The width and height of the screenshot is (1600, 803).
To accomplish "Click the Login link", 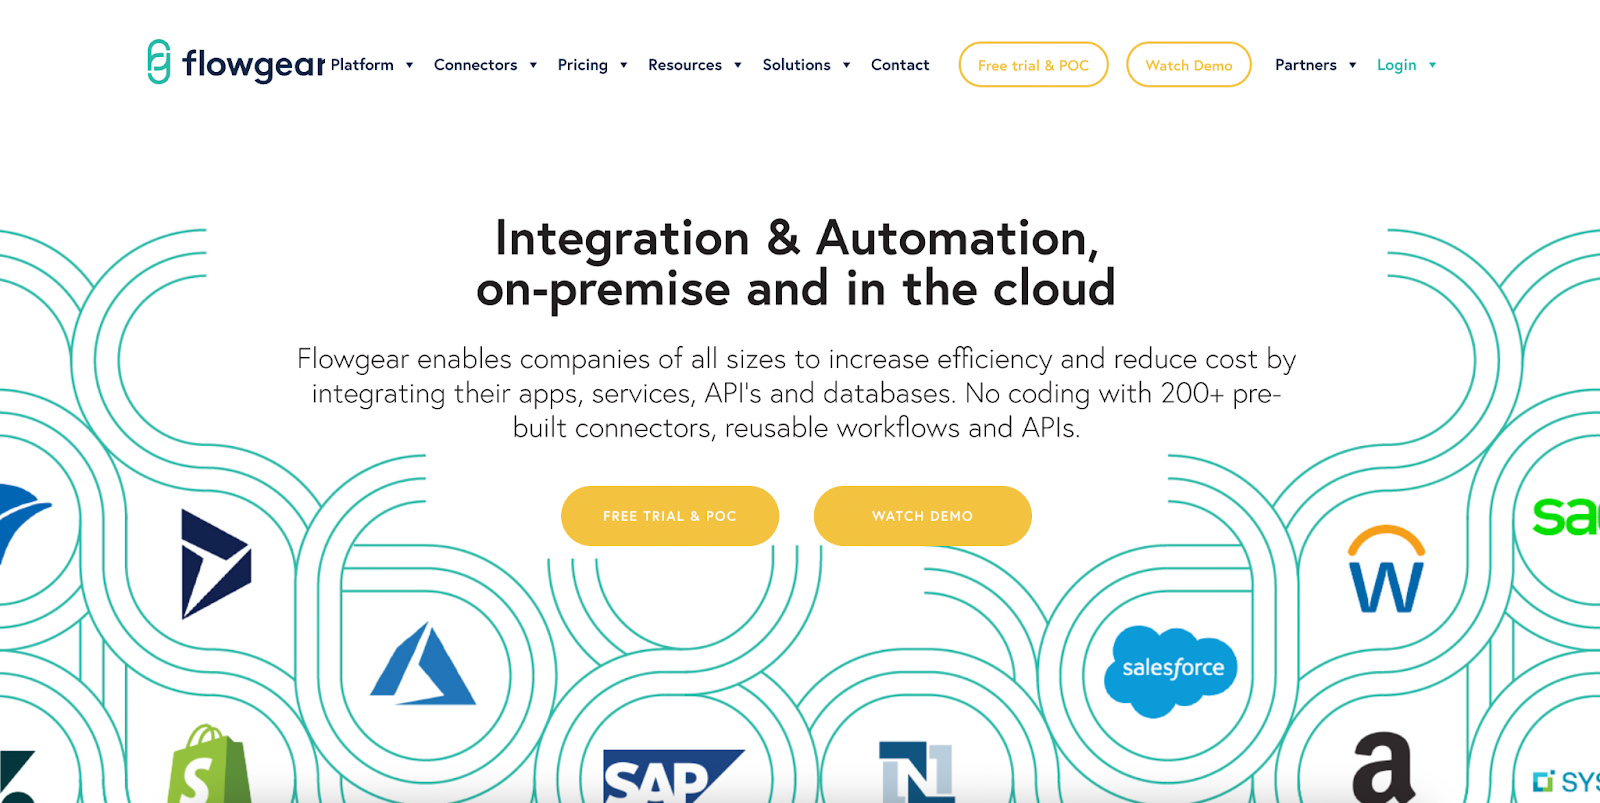I will point(1396,65).
